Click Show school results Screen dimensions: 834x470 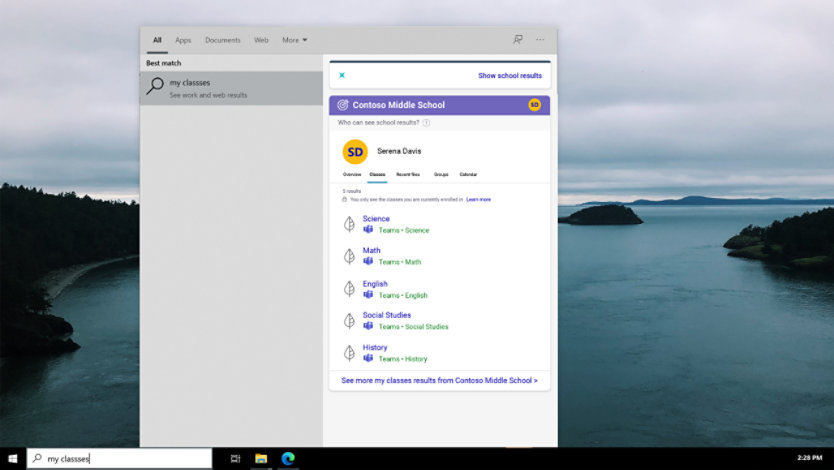pos(509,75)
